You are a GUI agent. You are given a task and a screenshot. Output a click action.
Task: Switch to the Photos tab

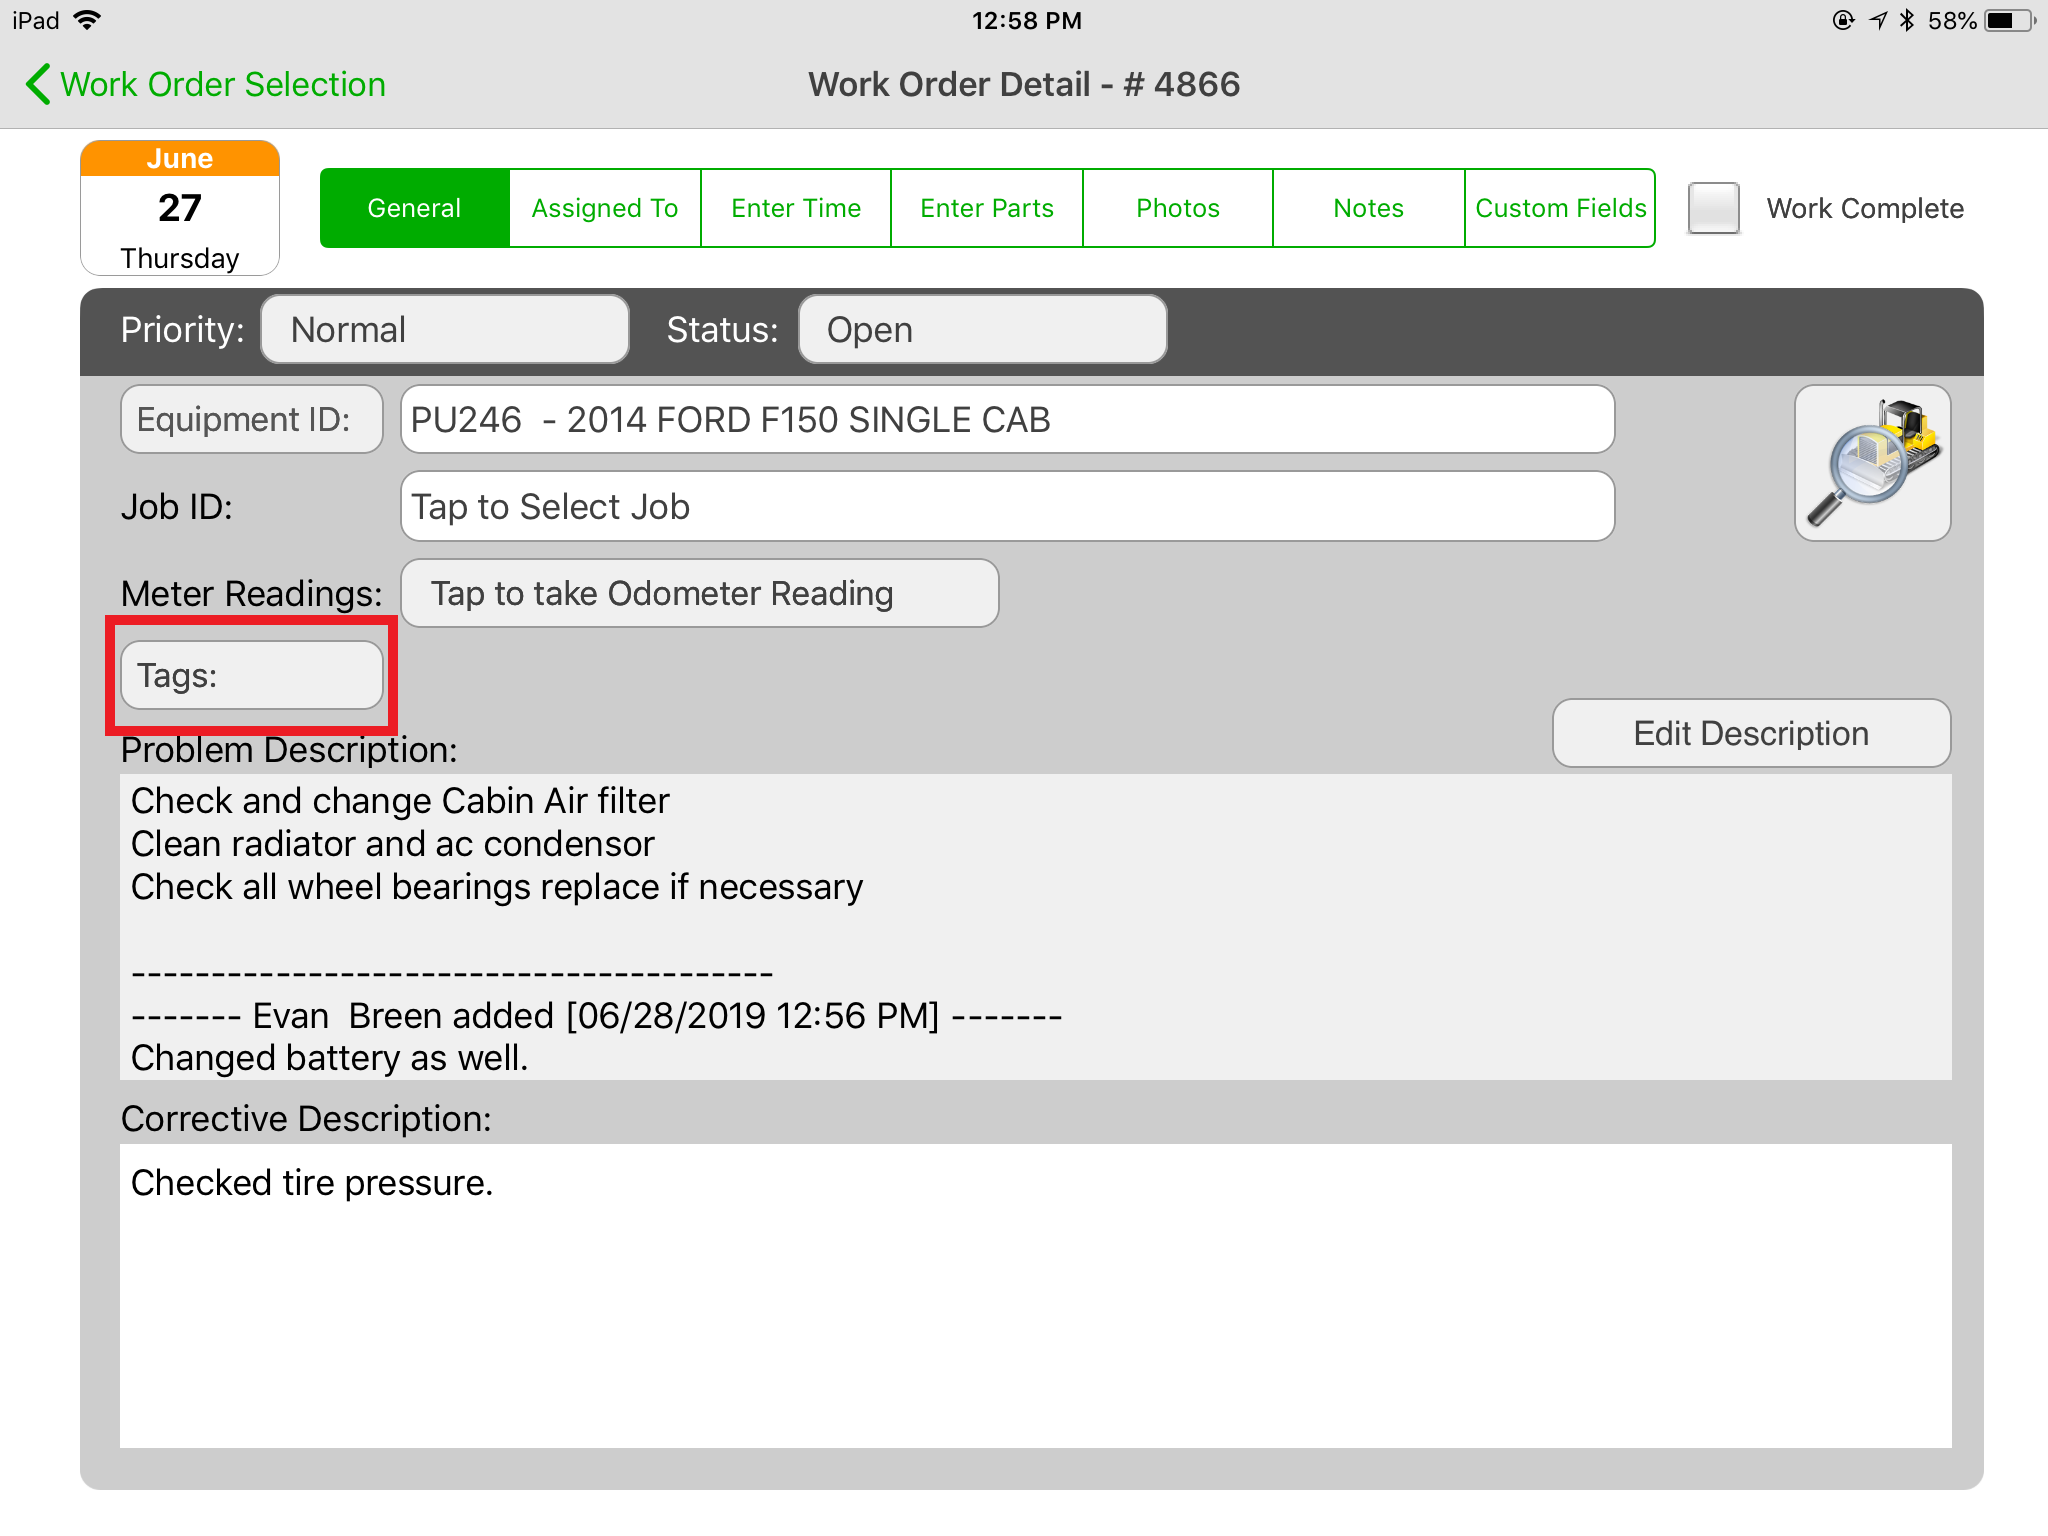(x=1177, y=208)
